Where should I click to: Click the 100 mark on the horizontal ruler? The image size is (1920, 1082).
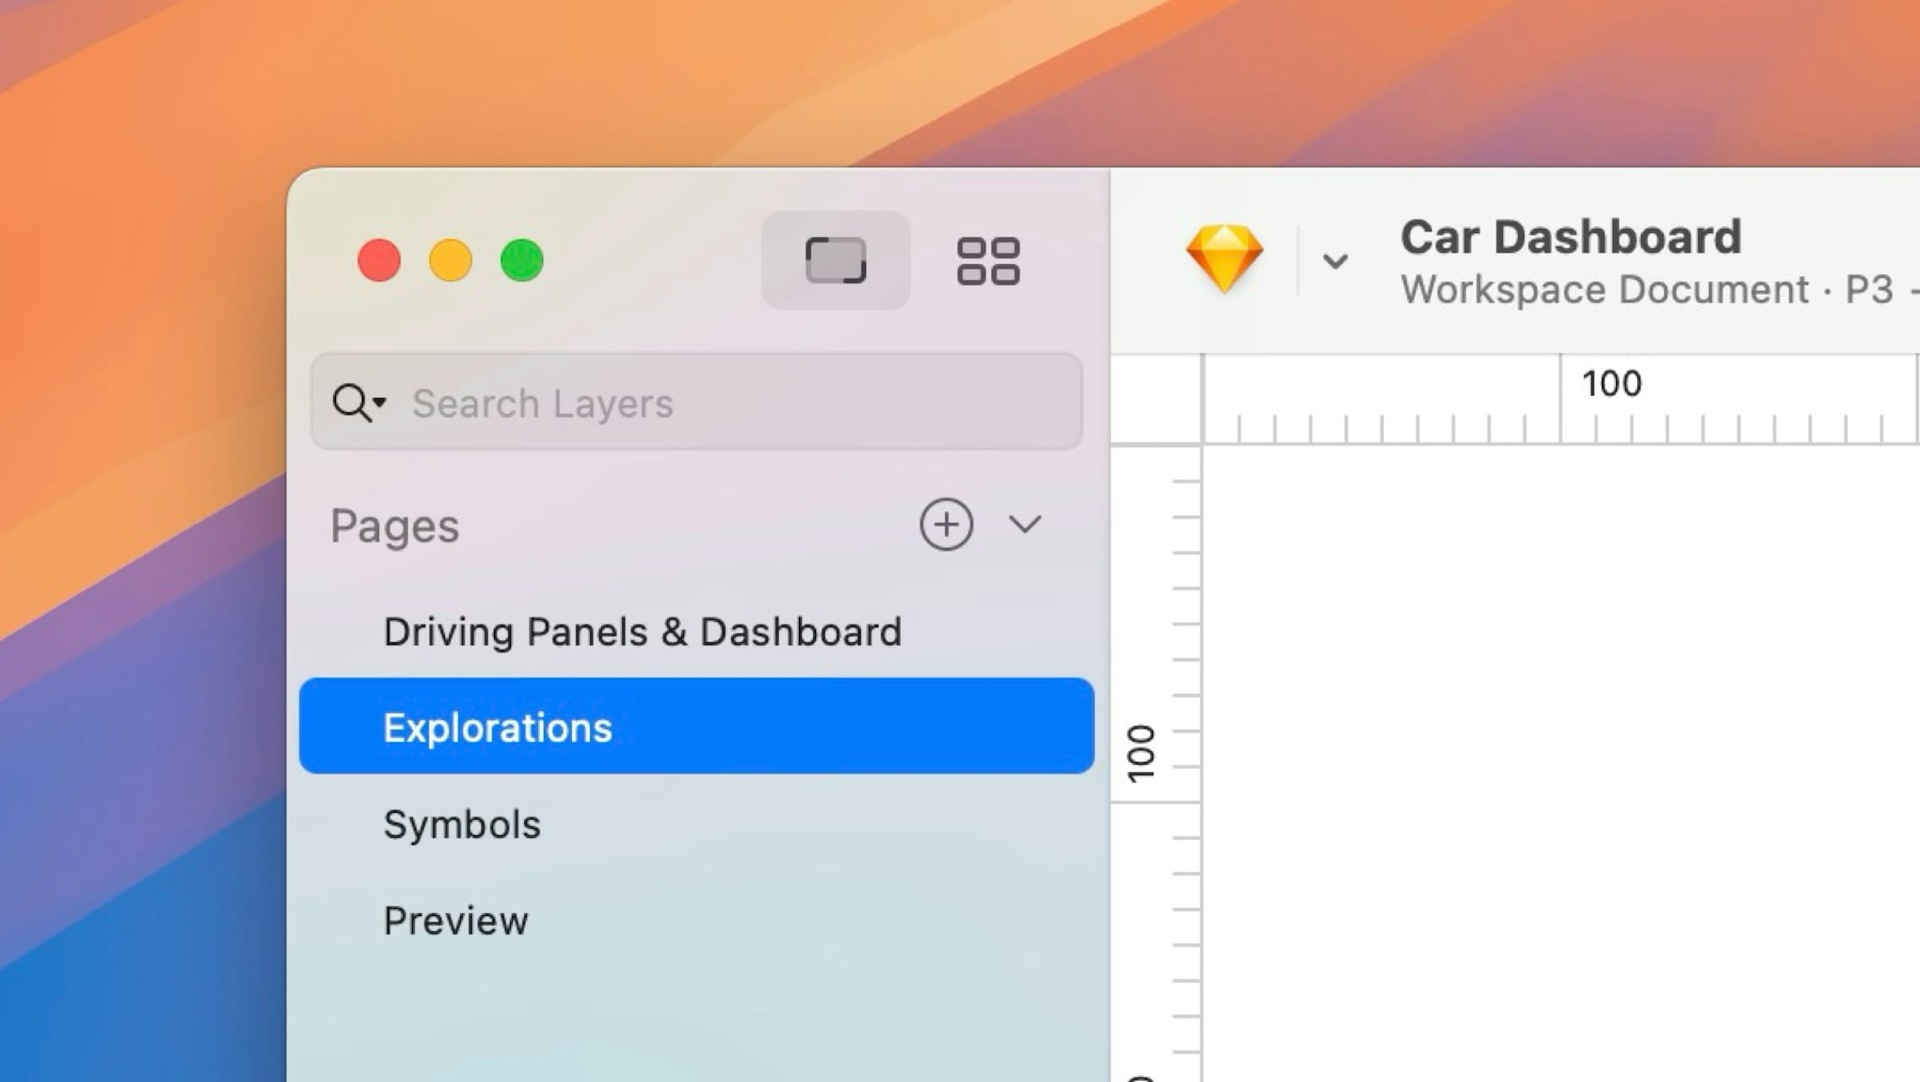pyautogui.click(x=1612, y=382)
